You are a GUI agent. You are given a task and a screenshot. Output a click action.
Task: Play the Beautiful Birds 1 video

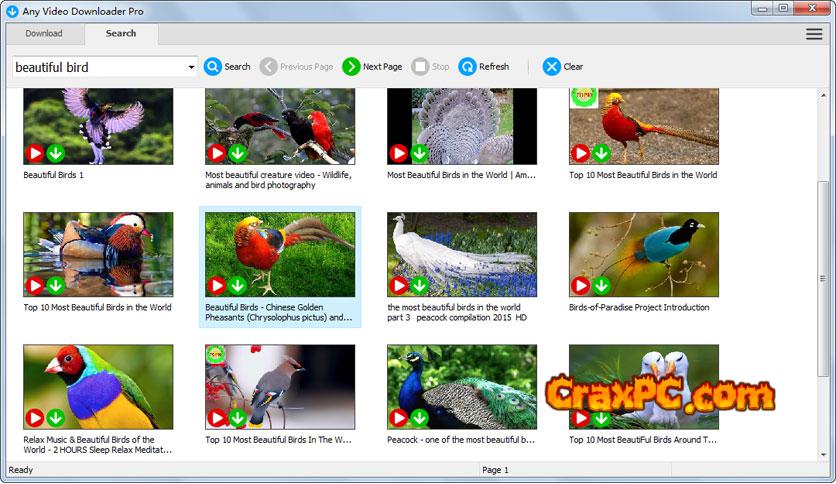(x=34, y=153)
